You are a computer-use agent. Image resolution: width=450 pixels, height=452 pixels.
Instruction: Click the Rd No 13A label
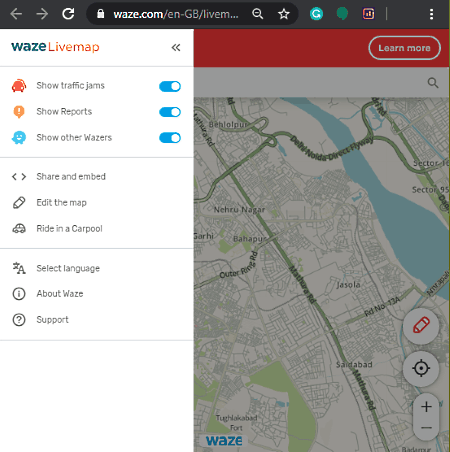click(x=382, y=307)
